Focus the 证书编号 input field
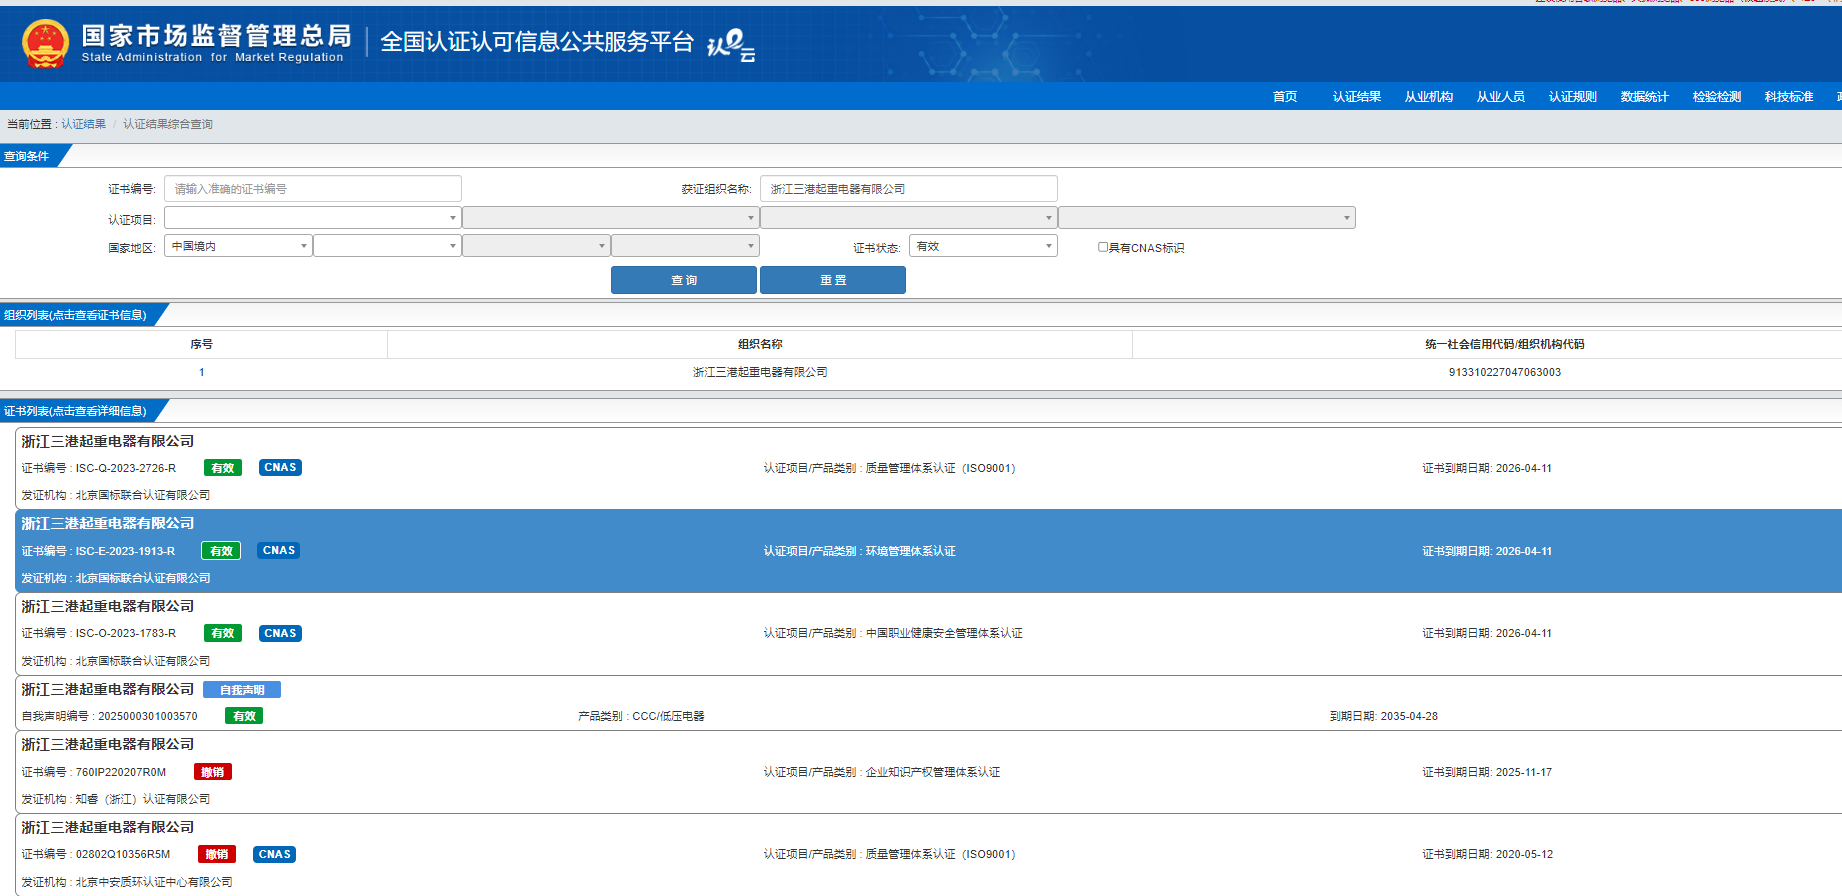Viewport: 1842px width, 896px height. (312, 189)
